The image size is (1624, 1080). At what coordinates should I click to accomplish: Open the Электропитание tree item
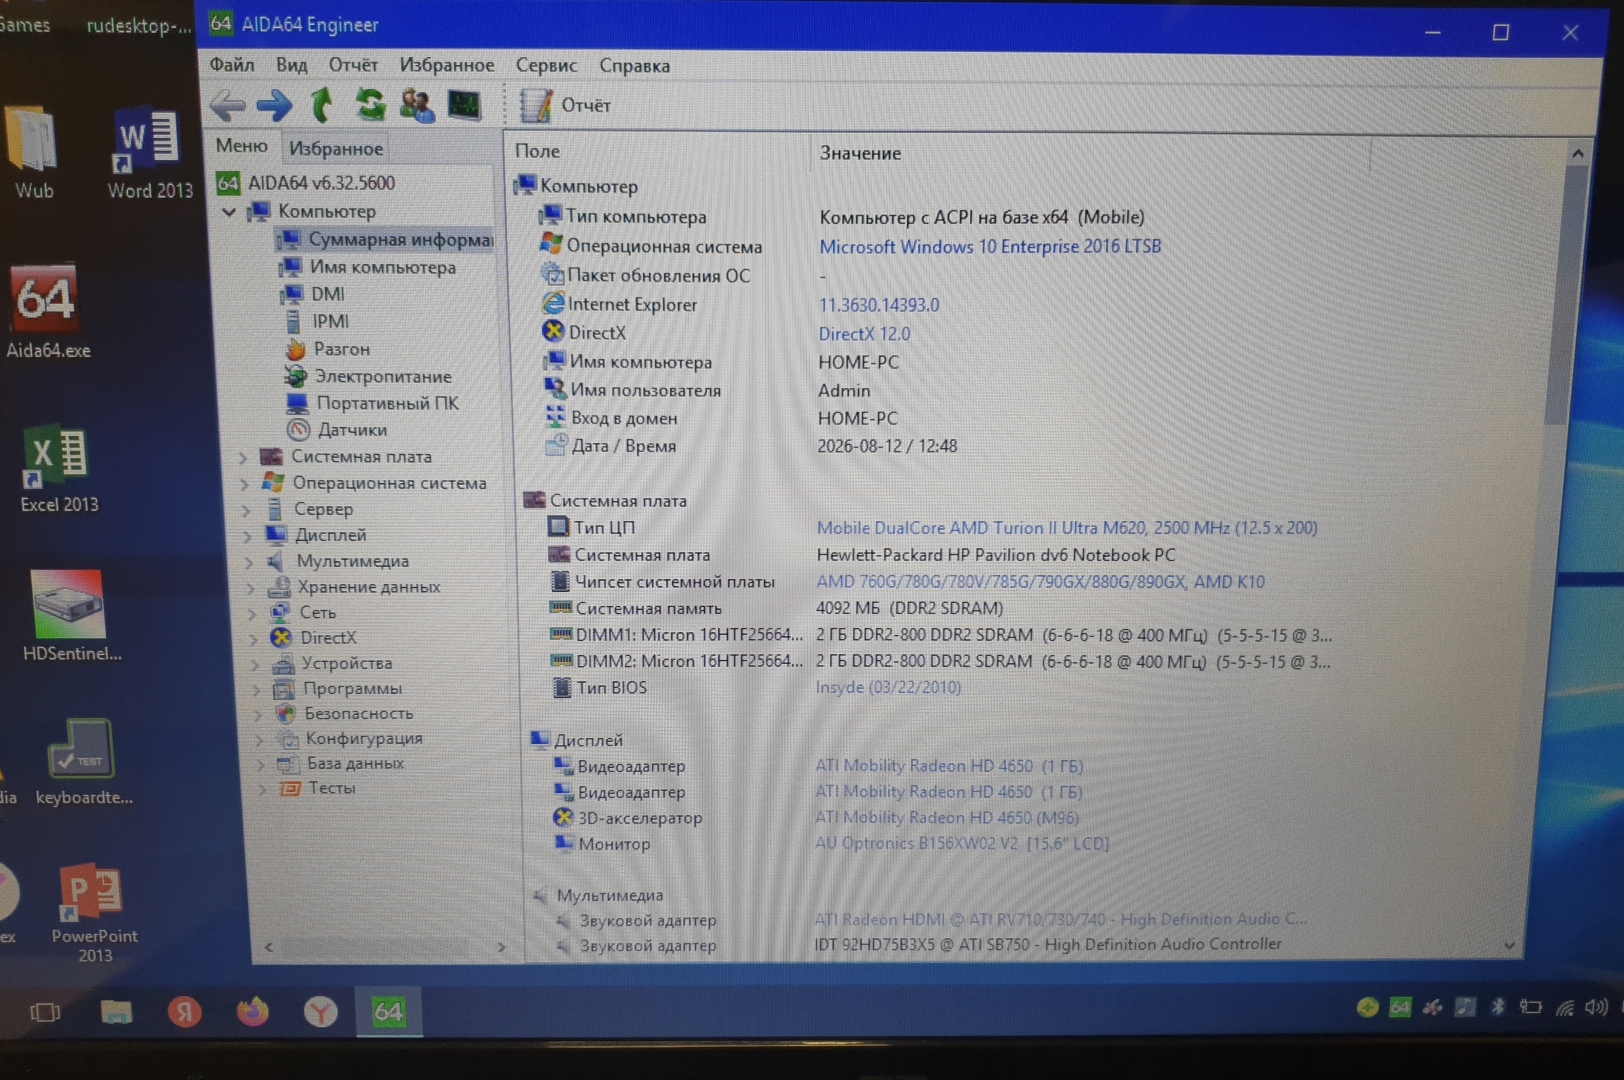[369, 376]
